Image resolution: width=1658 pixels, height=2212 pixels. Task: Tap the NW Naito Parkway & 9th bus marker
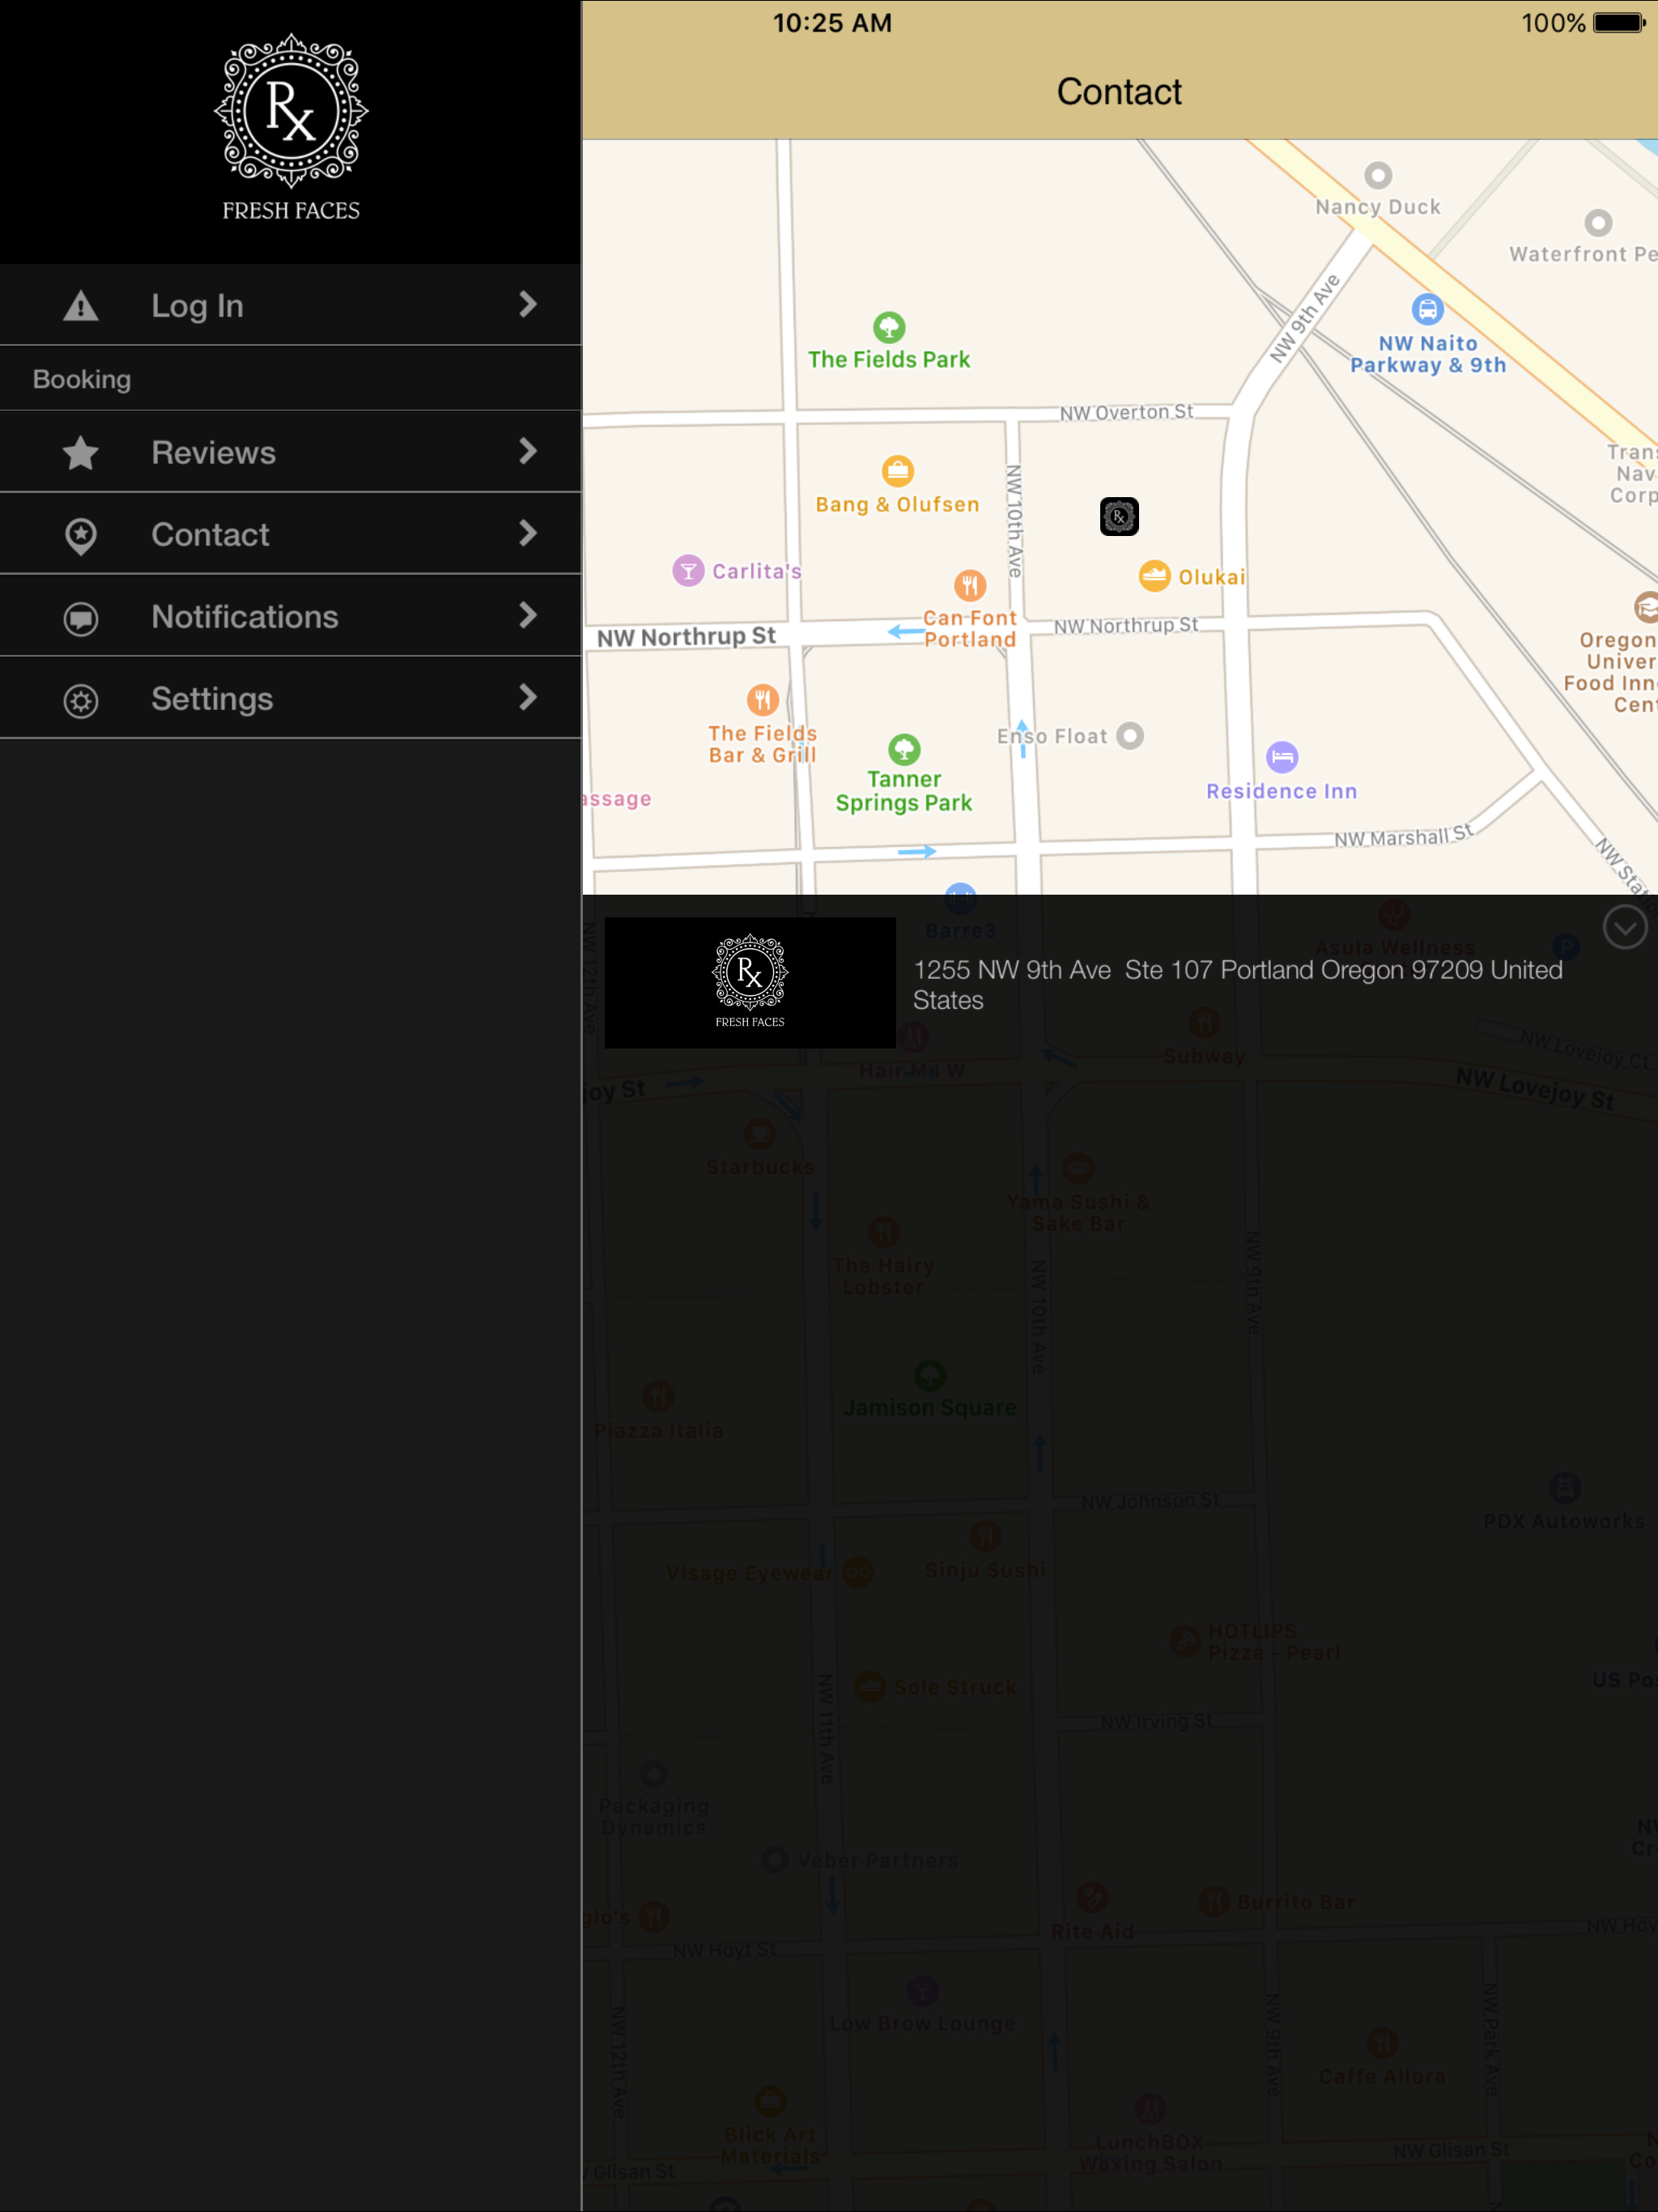click(1427, 309)
